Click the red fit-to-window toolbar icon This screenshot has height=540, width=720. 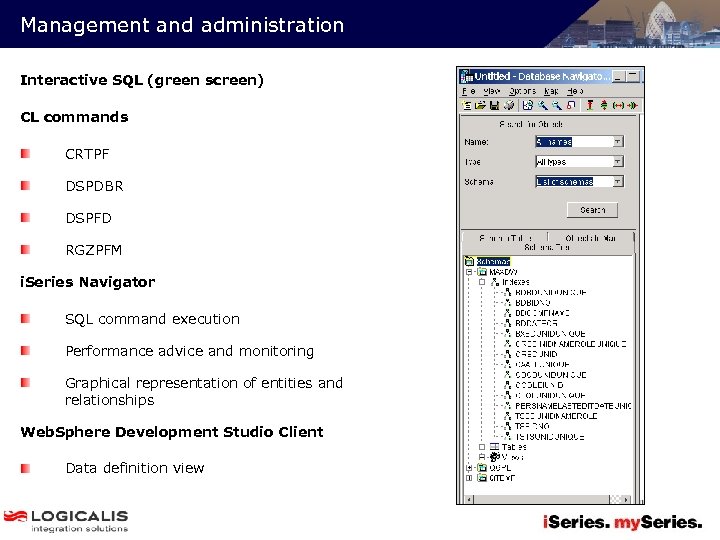click(x=571, y=106)
